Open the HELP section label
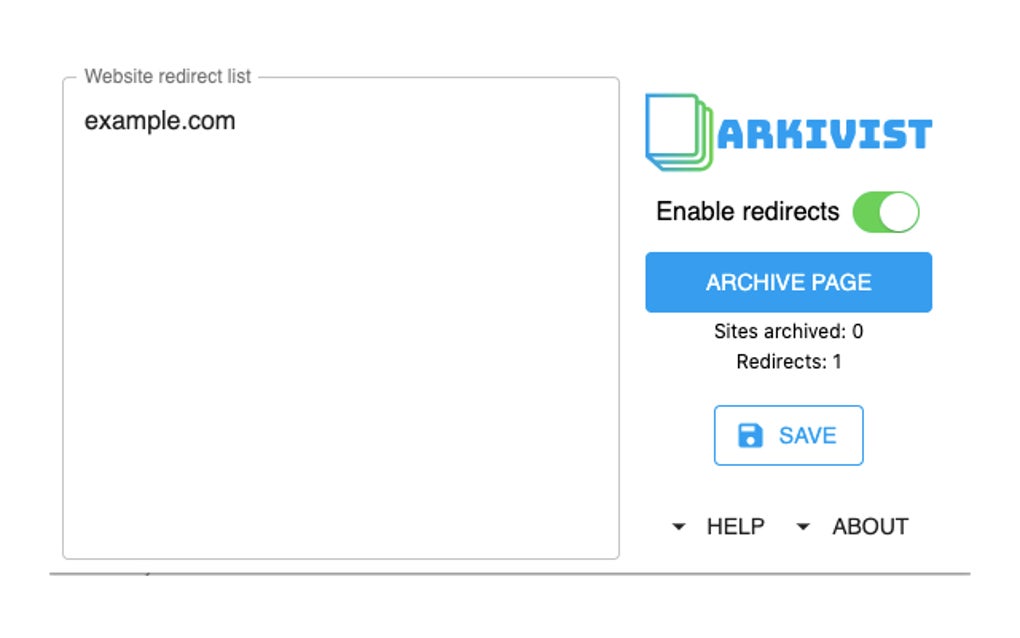 [x=736, y=526]
